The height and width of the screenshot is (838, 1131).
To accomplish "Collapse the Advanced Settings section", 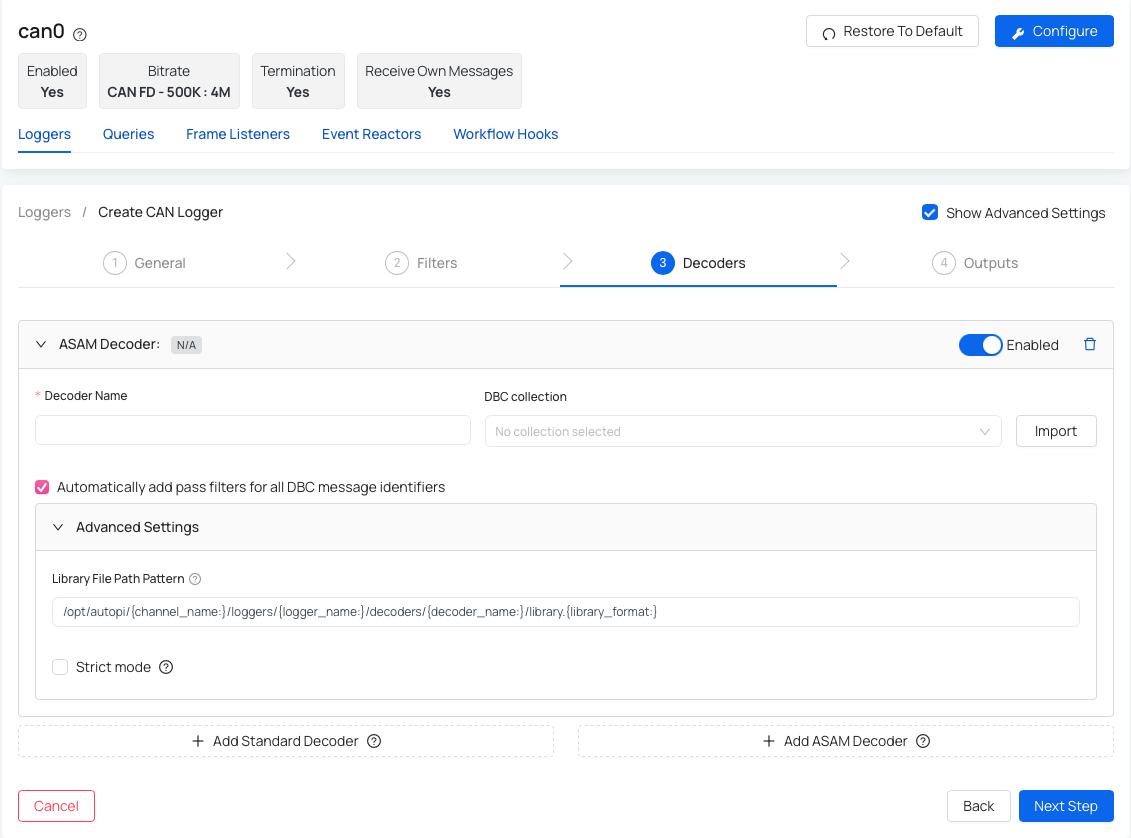I will point(58,527).
